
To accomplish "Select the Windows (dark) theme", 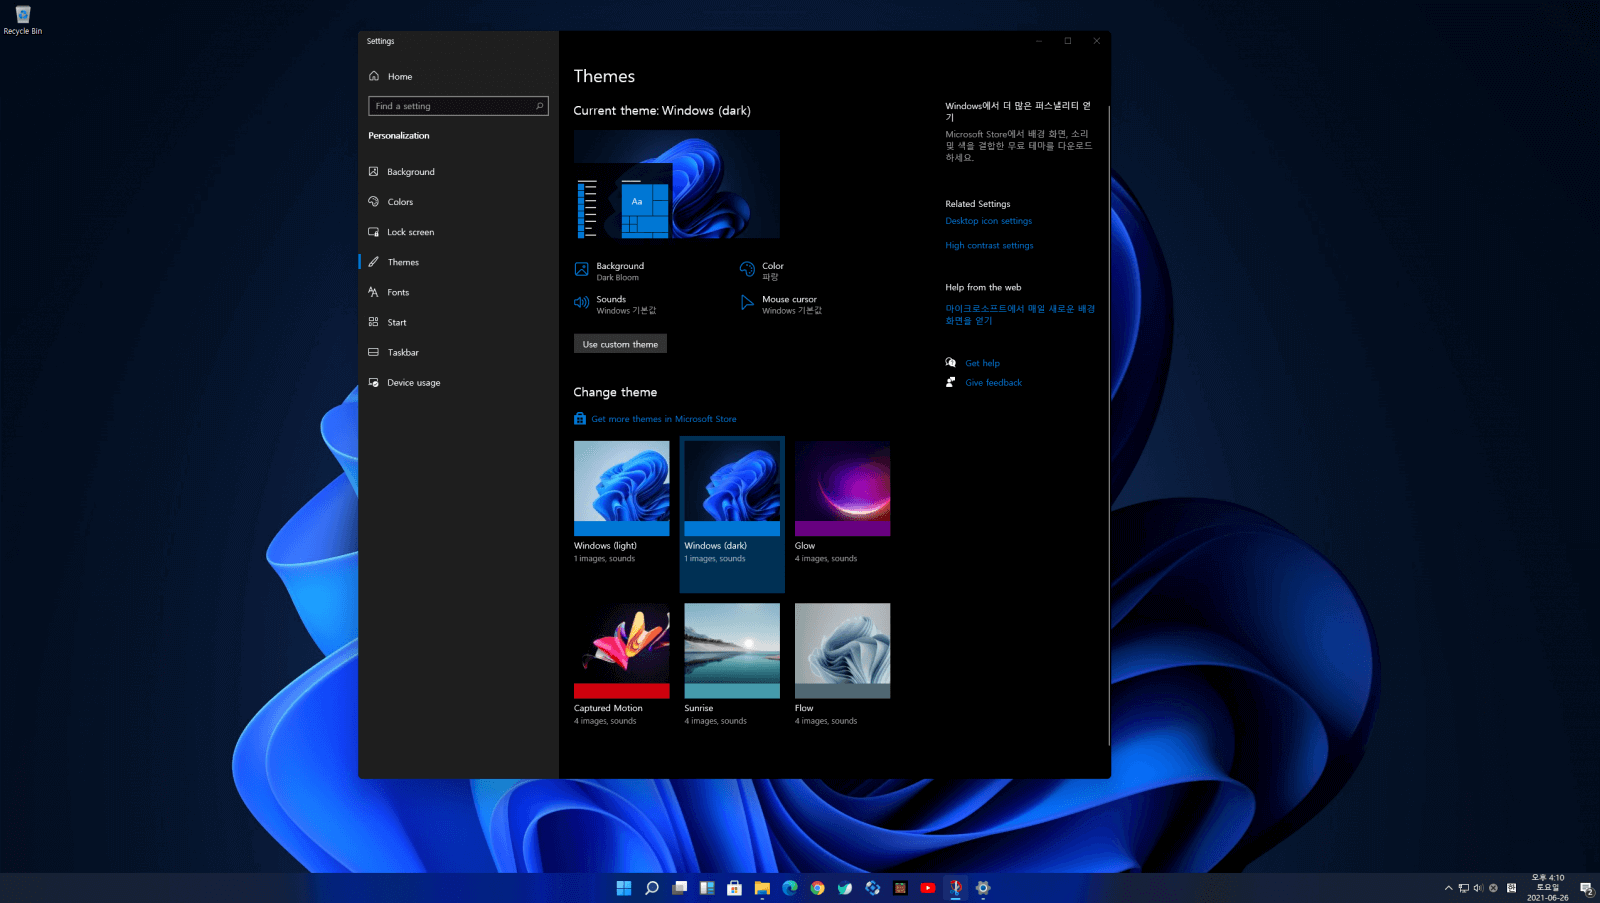I will pyautogui.click(x=732, y=514).
